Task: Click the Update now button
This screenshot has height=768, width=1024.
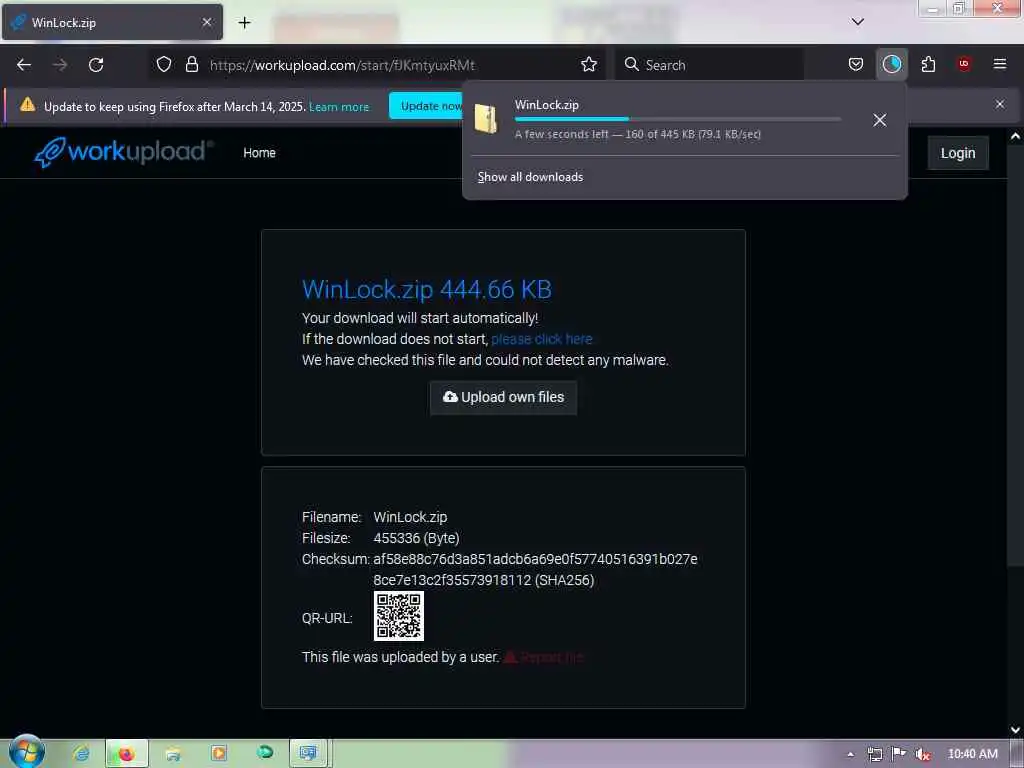Action: [x=426, y=106]
